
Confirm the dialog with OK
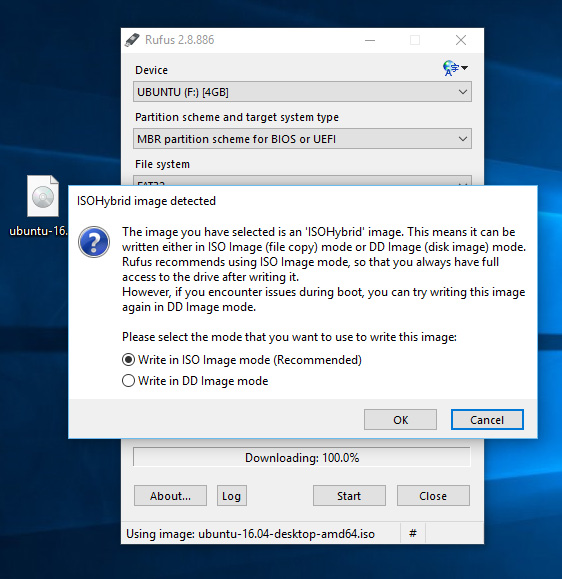[400, 419]
